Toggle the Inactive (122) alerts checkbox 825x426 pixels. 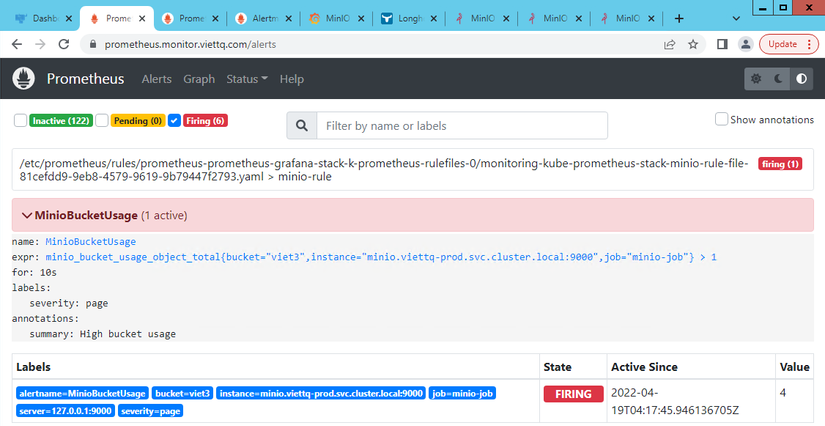[21, 121]
